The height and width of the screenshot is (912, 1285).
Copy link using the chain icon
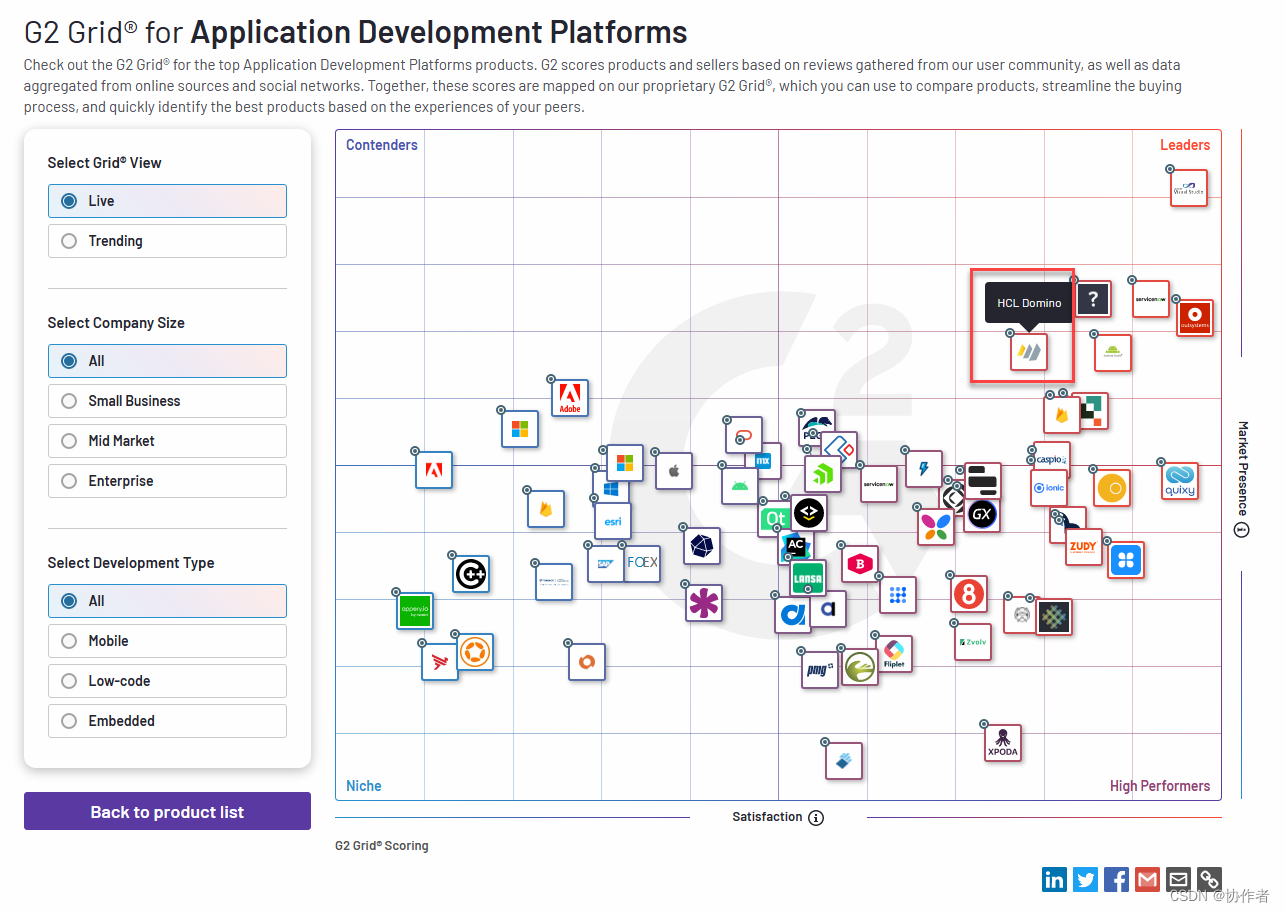[x=1209, y=879]
